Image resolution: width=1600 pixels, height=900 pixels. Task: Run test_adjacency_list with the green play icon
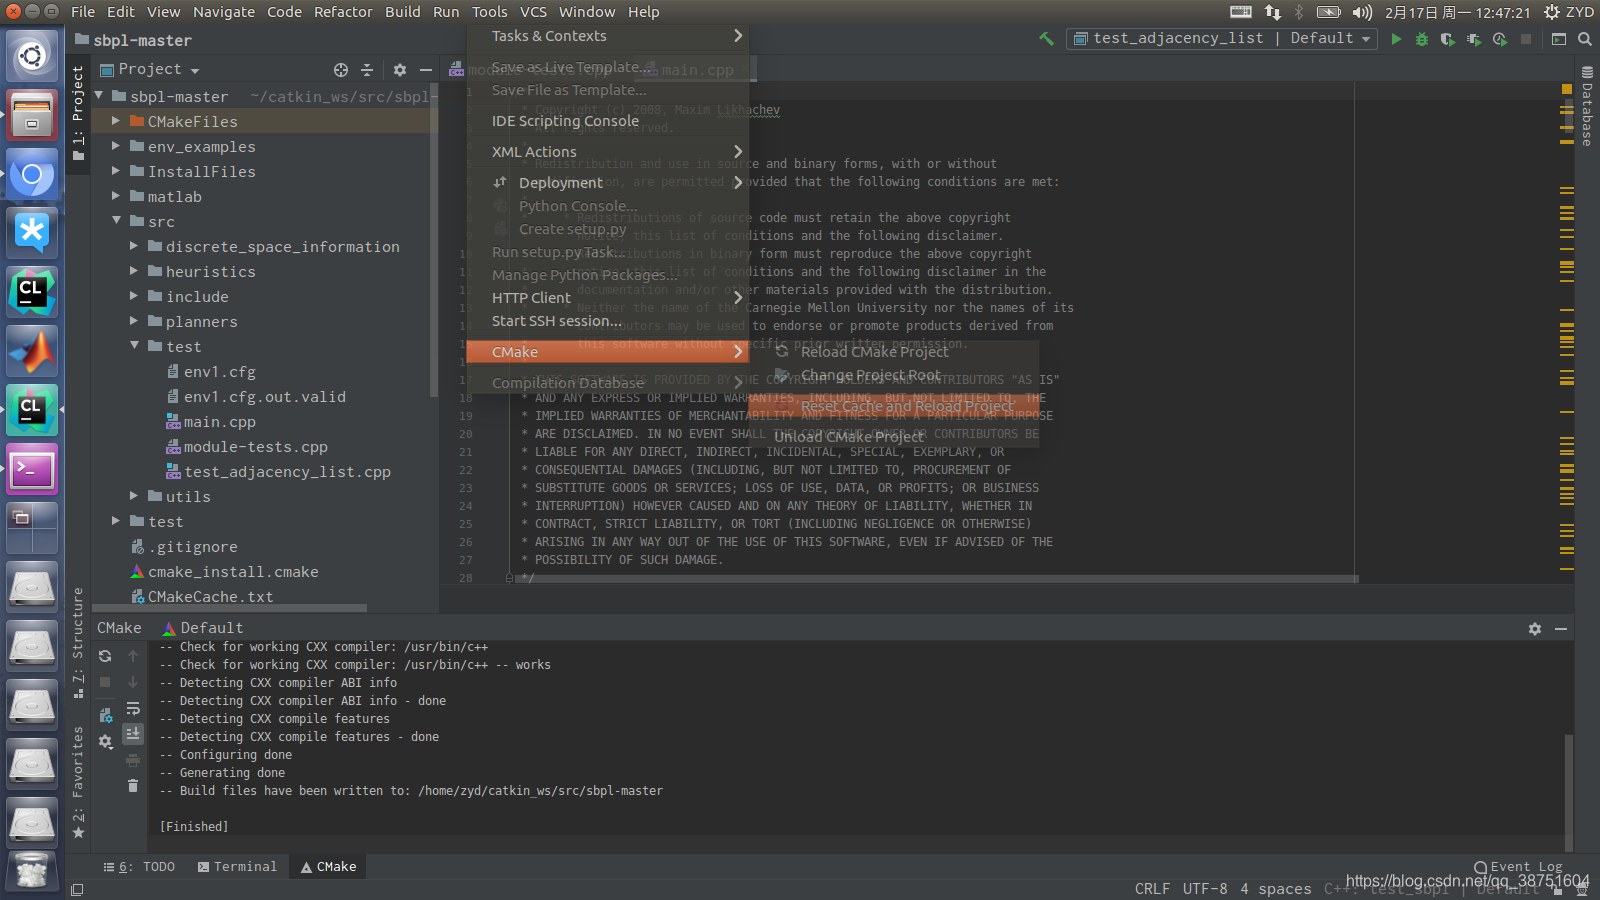[x=1396, y=39]
